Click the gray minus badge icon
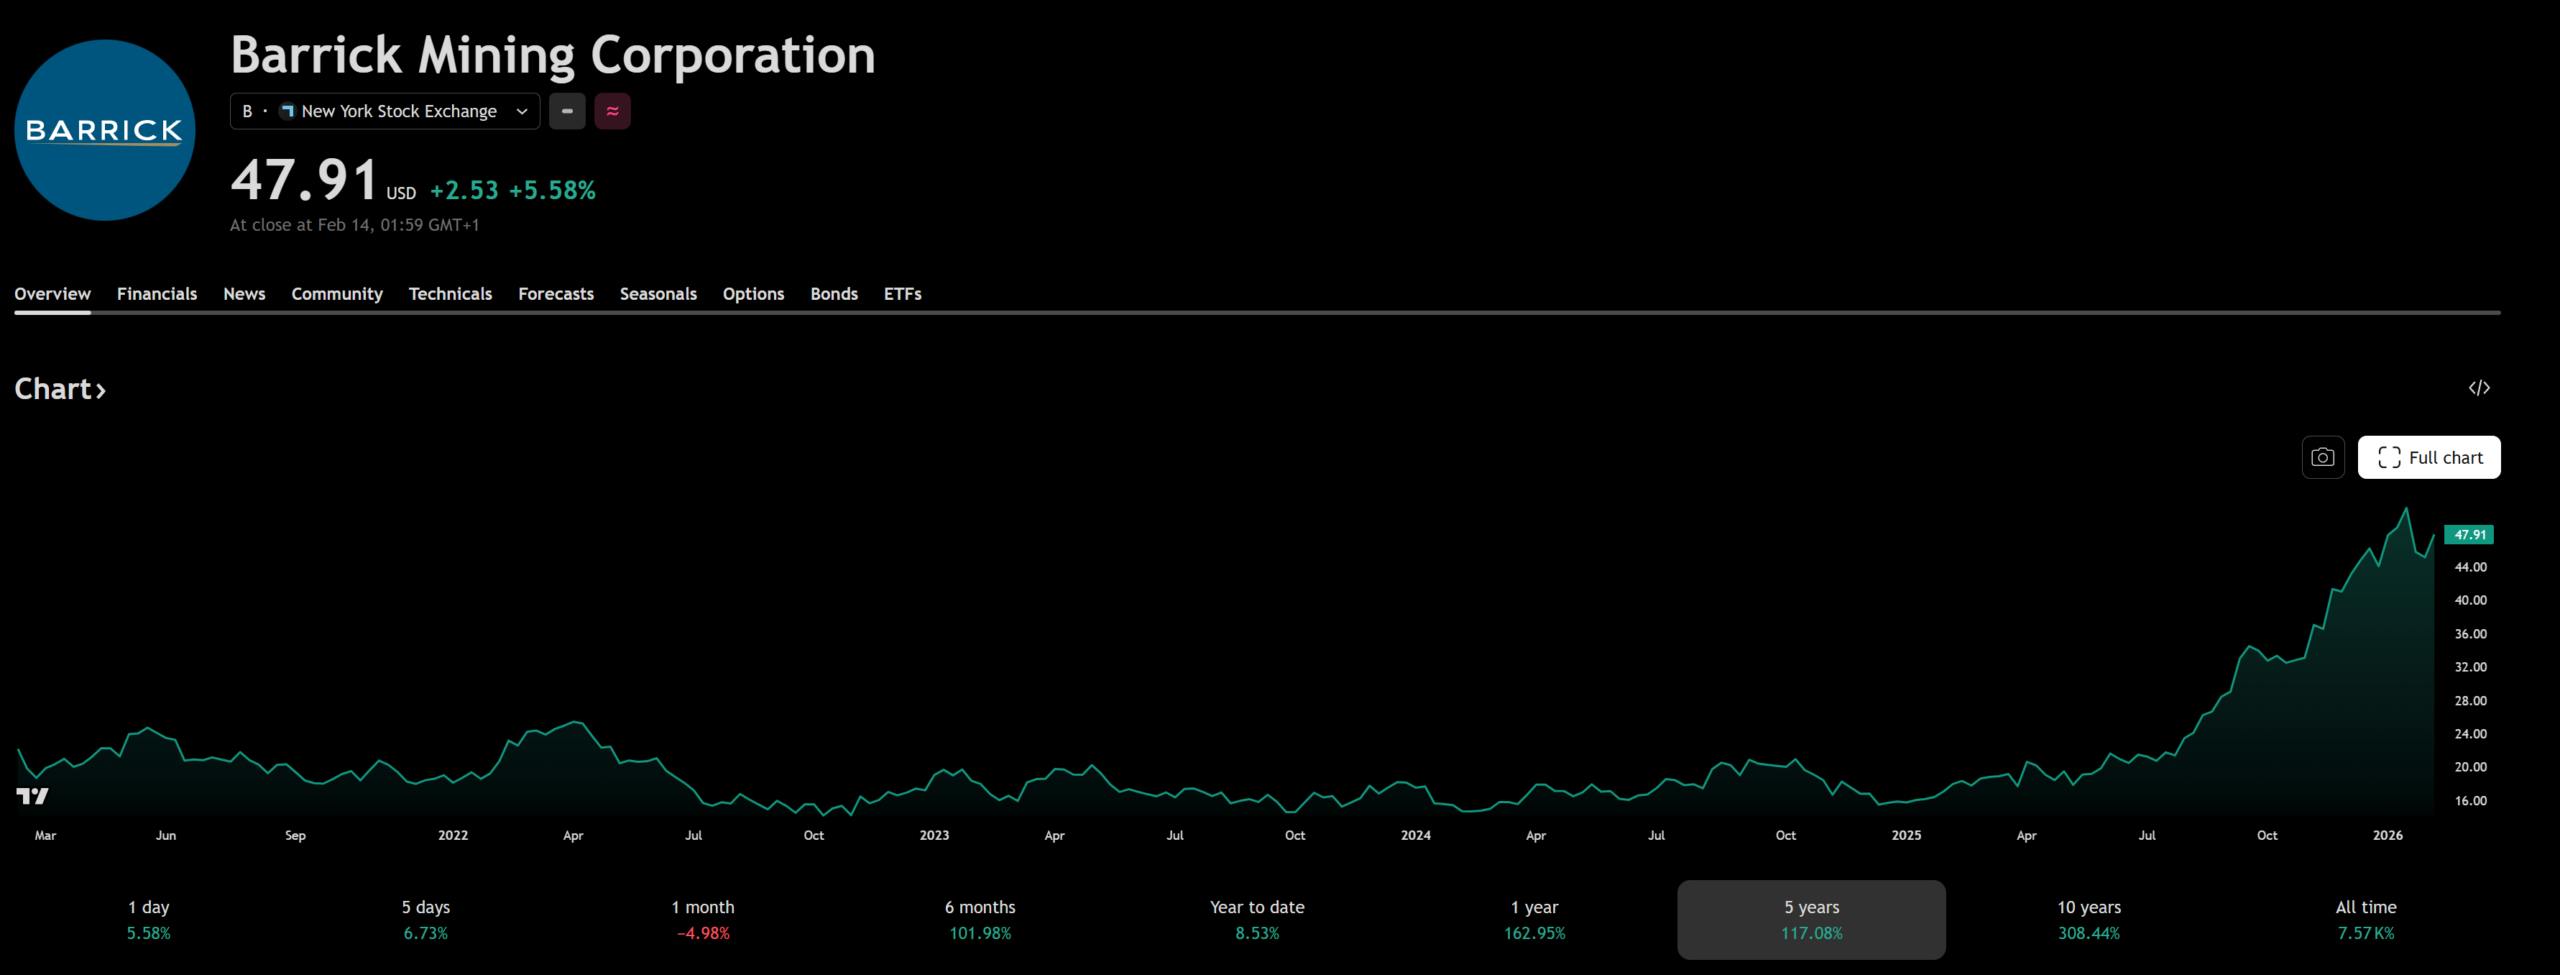 (567, 111)
